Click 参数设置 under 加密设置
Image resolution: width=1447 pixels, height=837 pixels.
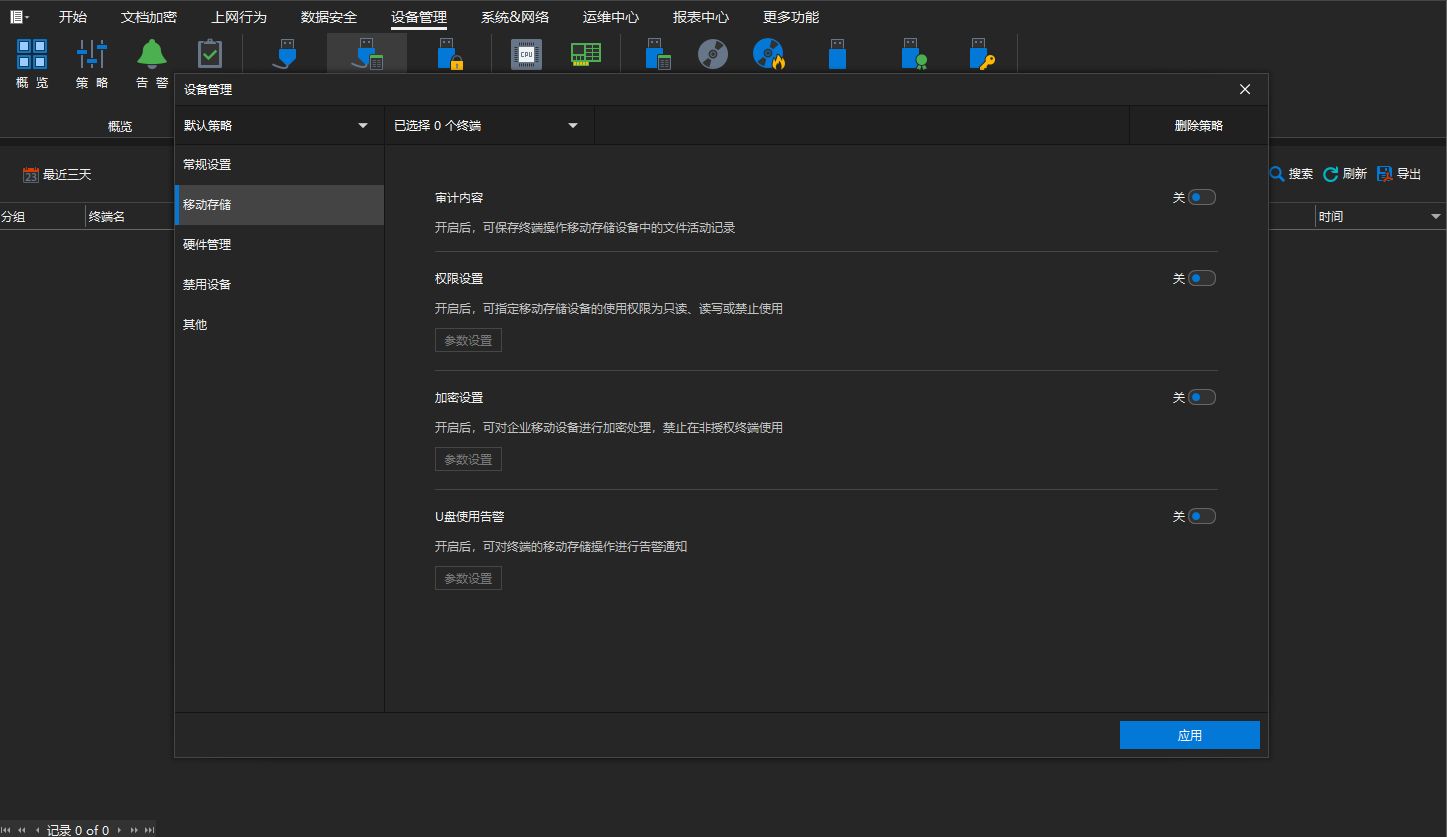[468, 459]
